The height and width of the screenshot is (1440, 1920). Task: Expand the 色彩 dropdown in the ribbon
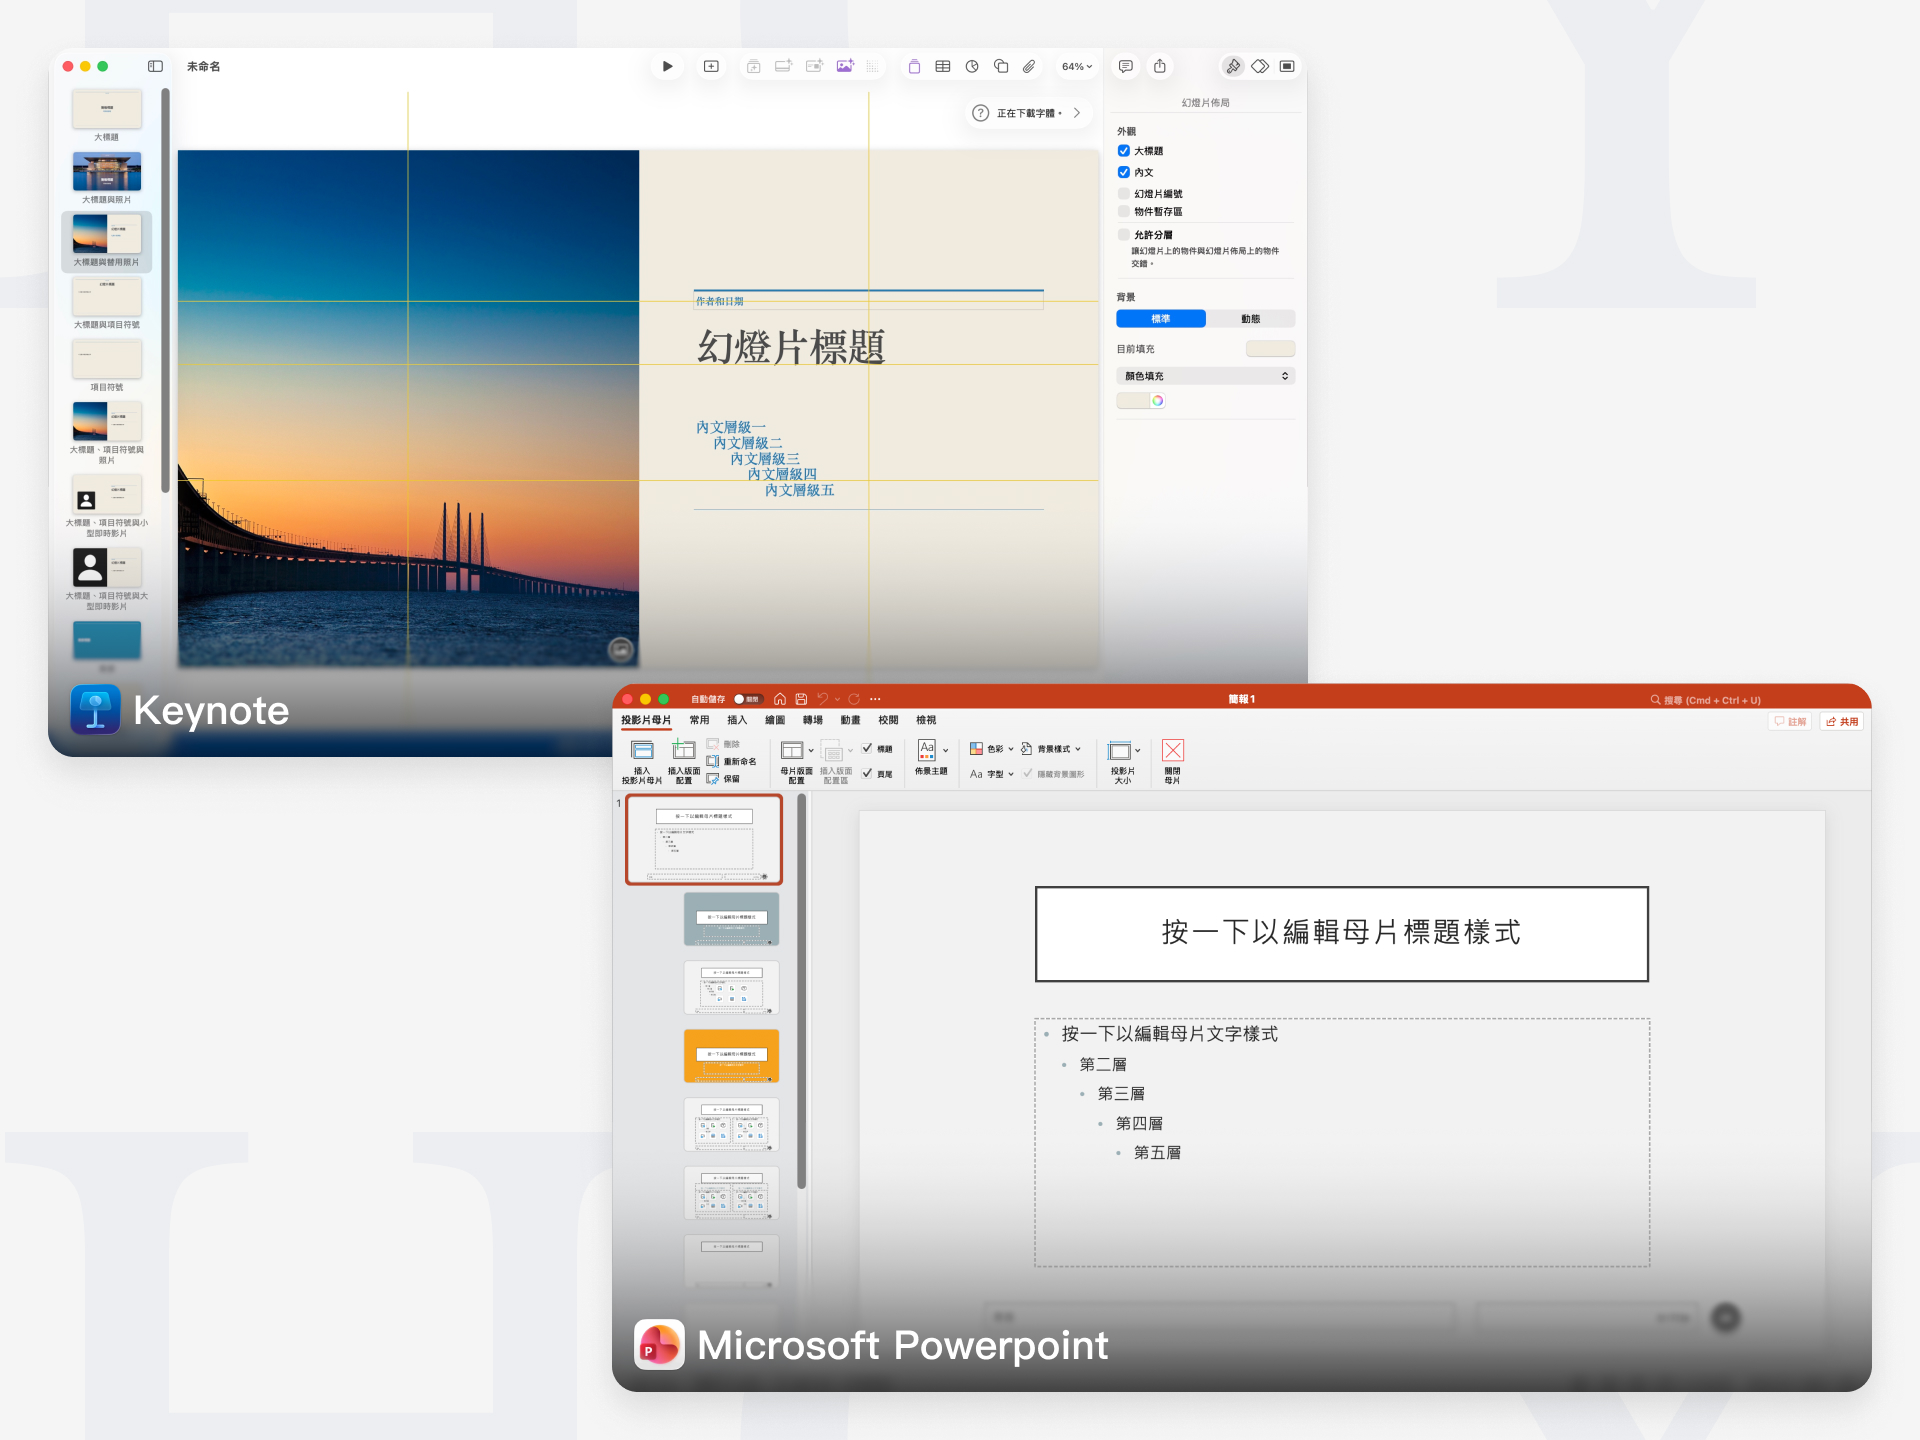click(x=1010, y=748)
